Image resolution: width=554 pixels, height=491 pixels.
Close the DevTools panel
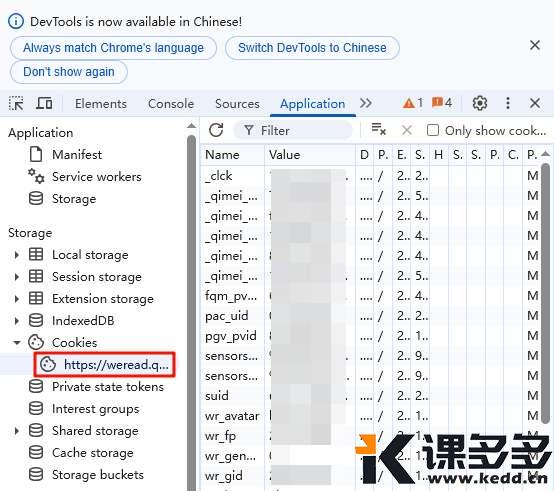[535, 103]
